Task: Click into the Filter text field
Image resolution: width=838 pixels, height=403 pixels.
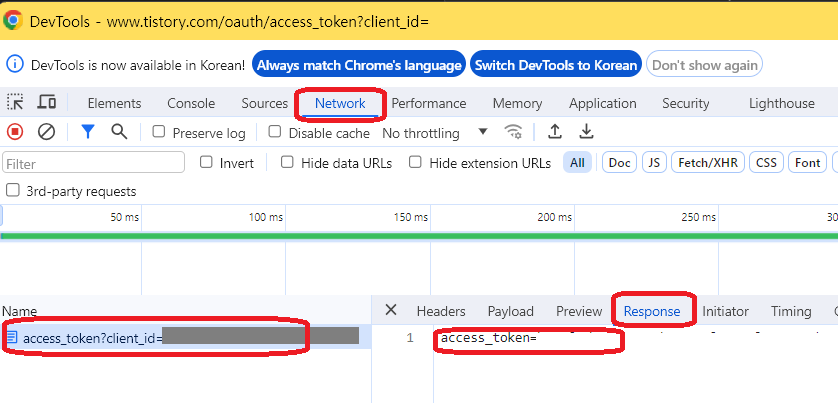Action: tap(94, 162)
